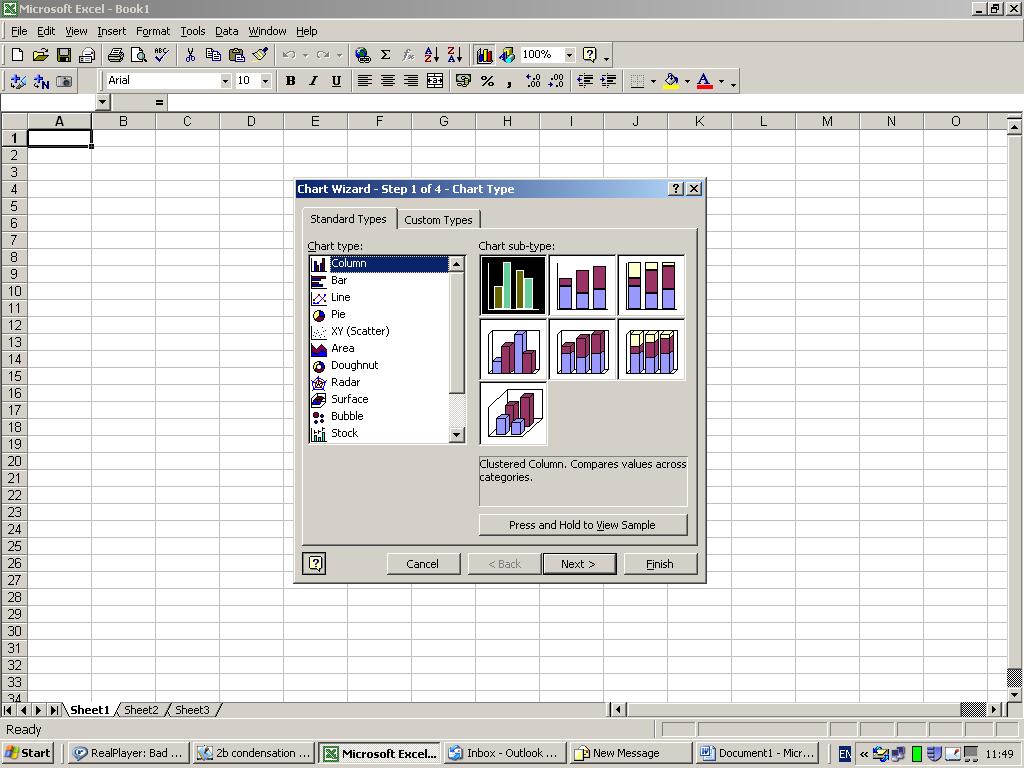
Task: Open the Fill Color dropdown arrow
Action: pyautogui.click(x=686, y=81)
